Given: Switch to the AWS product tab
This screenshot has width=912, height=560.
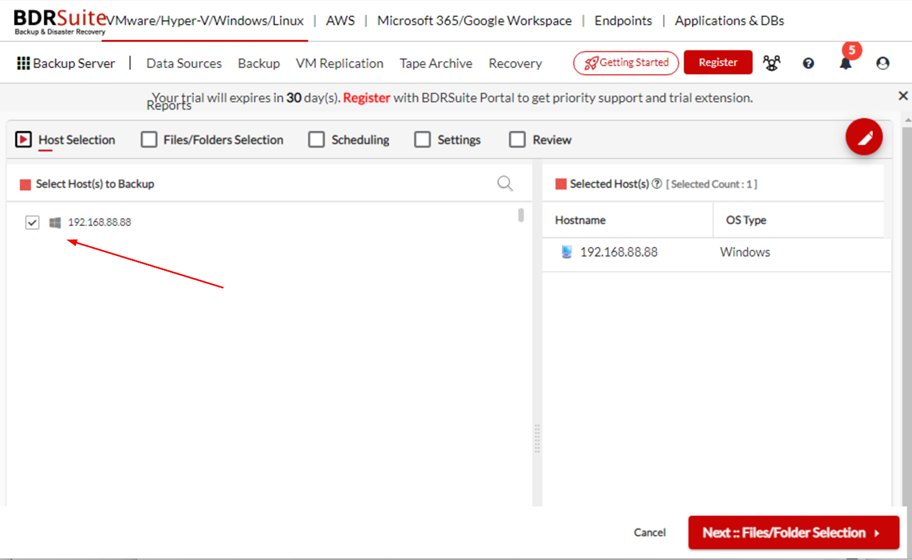Looking at the screenshot, I should point(340,20).
